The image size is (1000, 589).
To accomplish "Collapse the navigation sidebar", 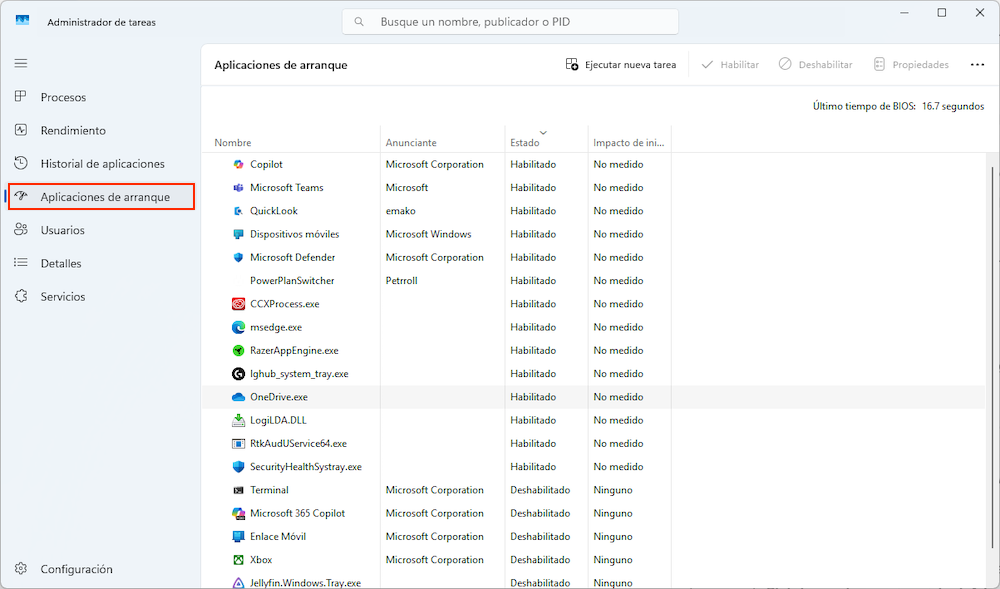I will pos(20,62).
